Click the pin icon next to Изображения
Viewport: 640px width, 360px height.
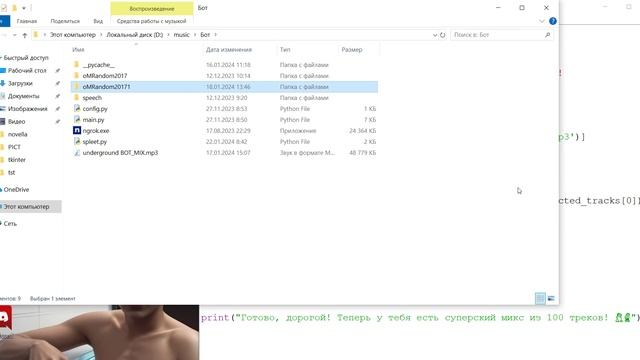[x=58, y=109]
